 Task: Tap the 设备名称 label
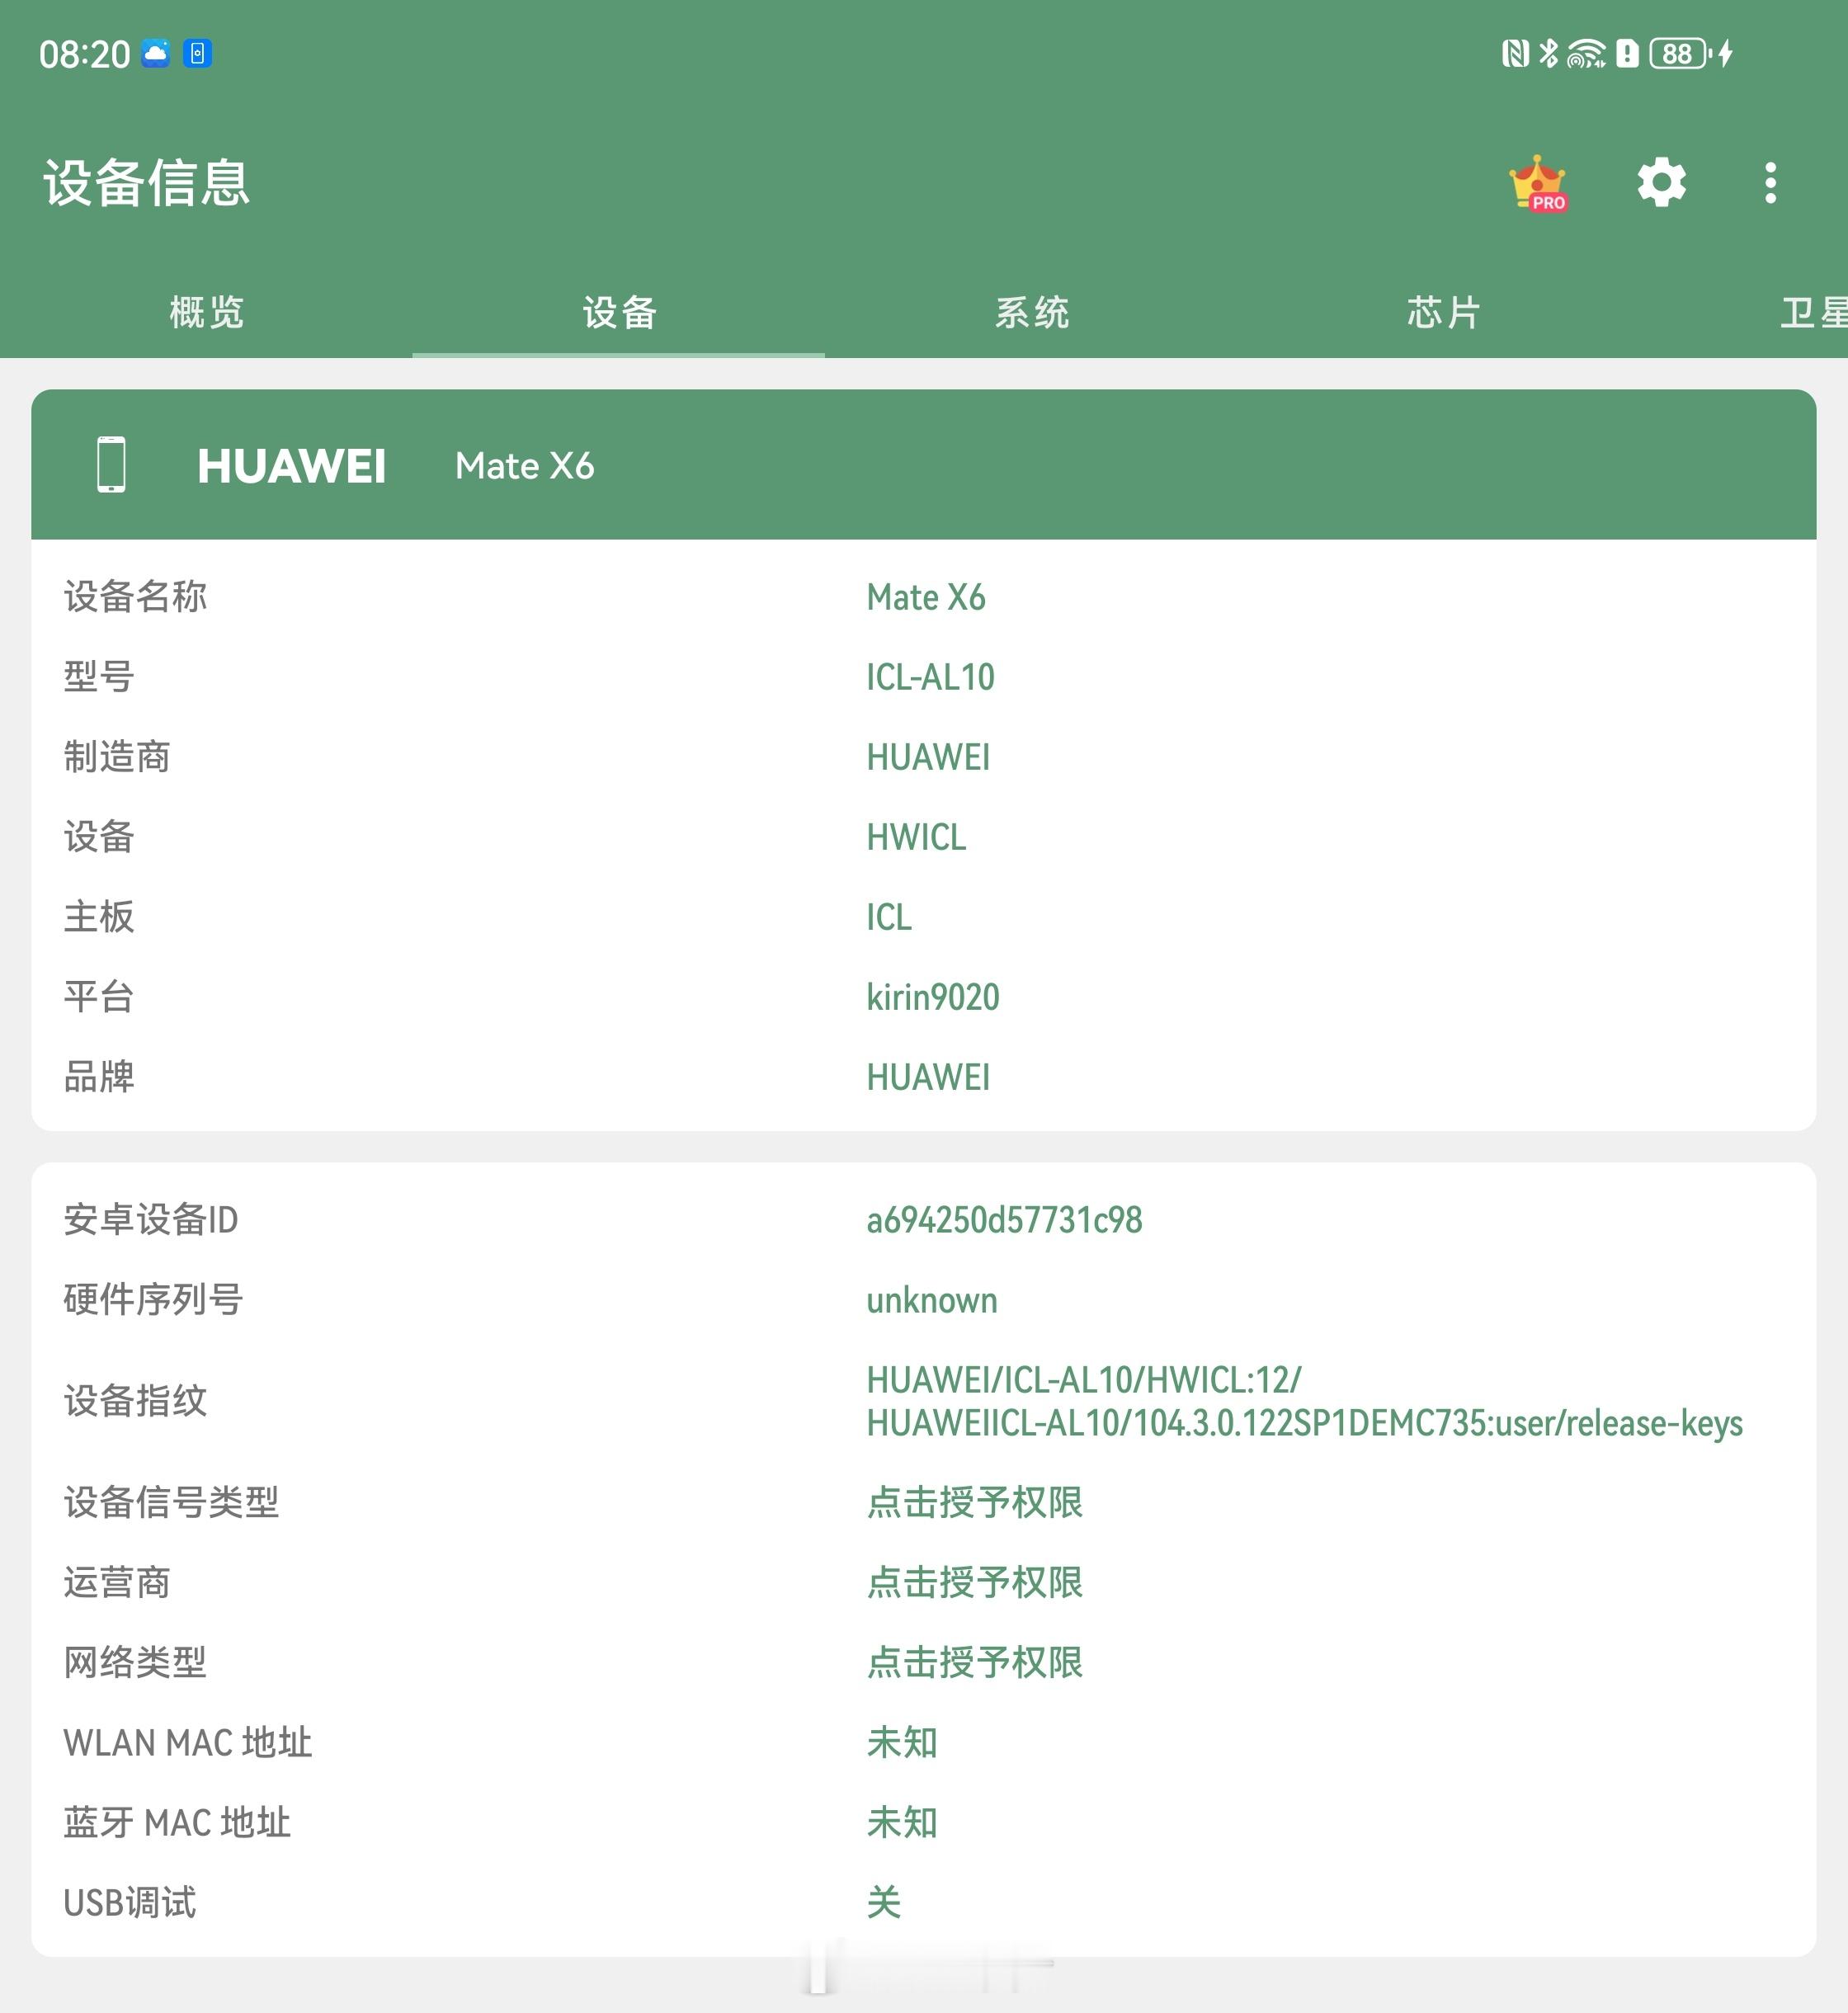(135, 597)
